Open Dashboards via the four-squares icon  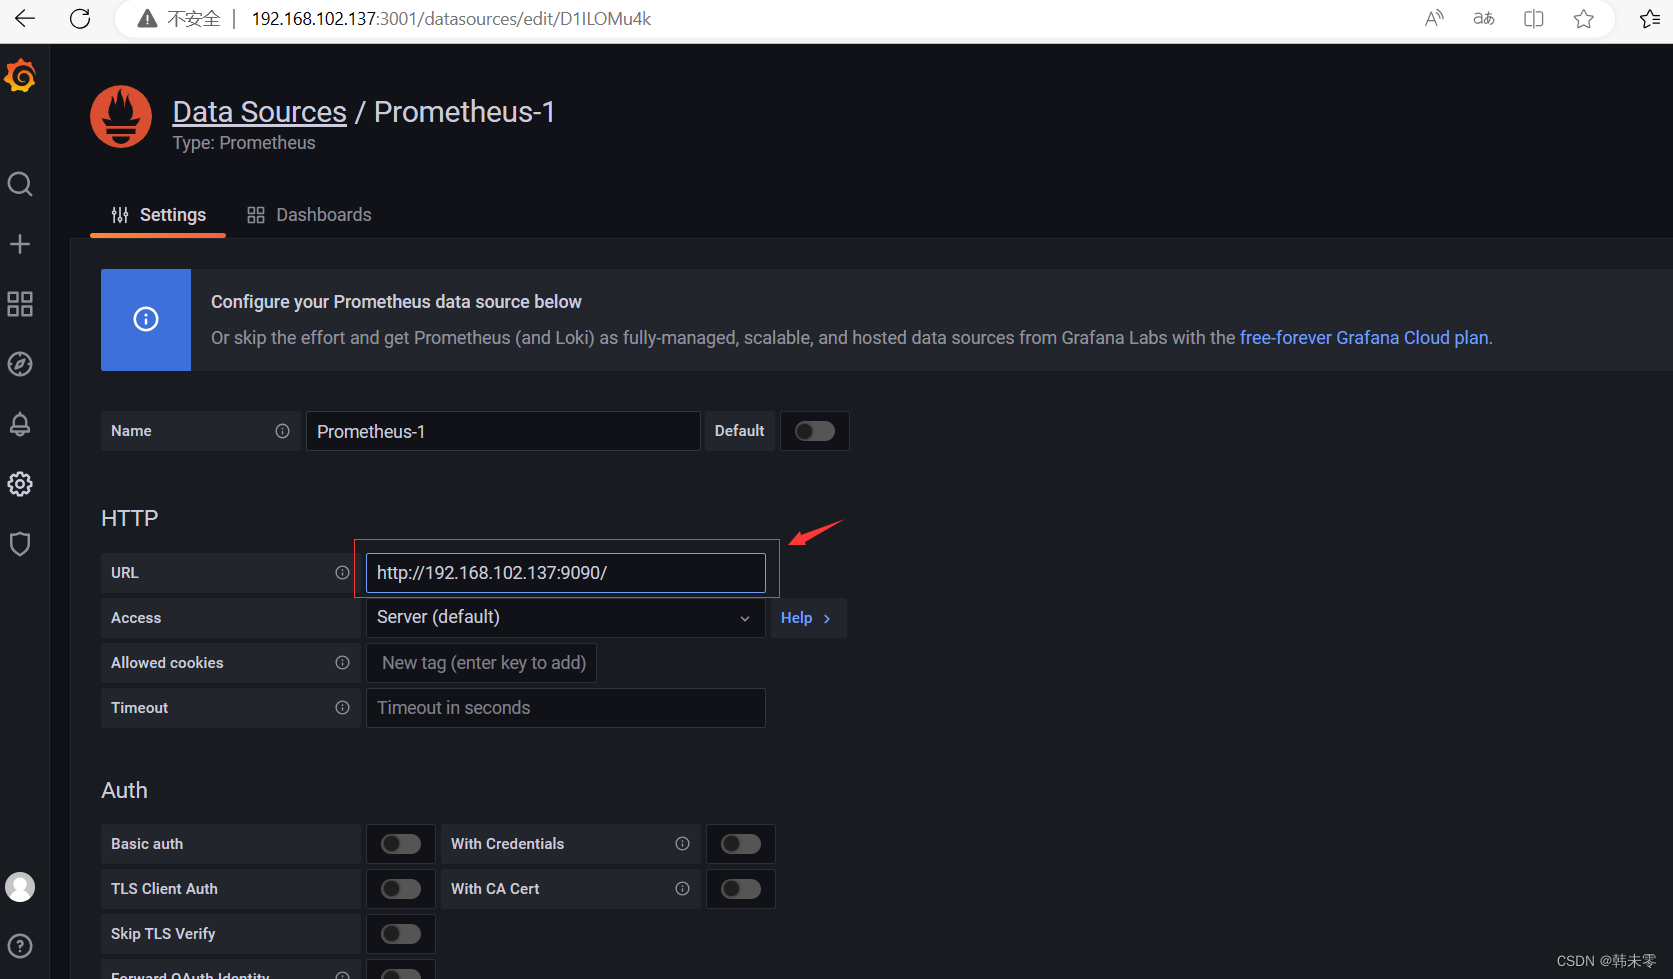pos(20,304)
